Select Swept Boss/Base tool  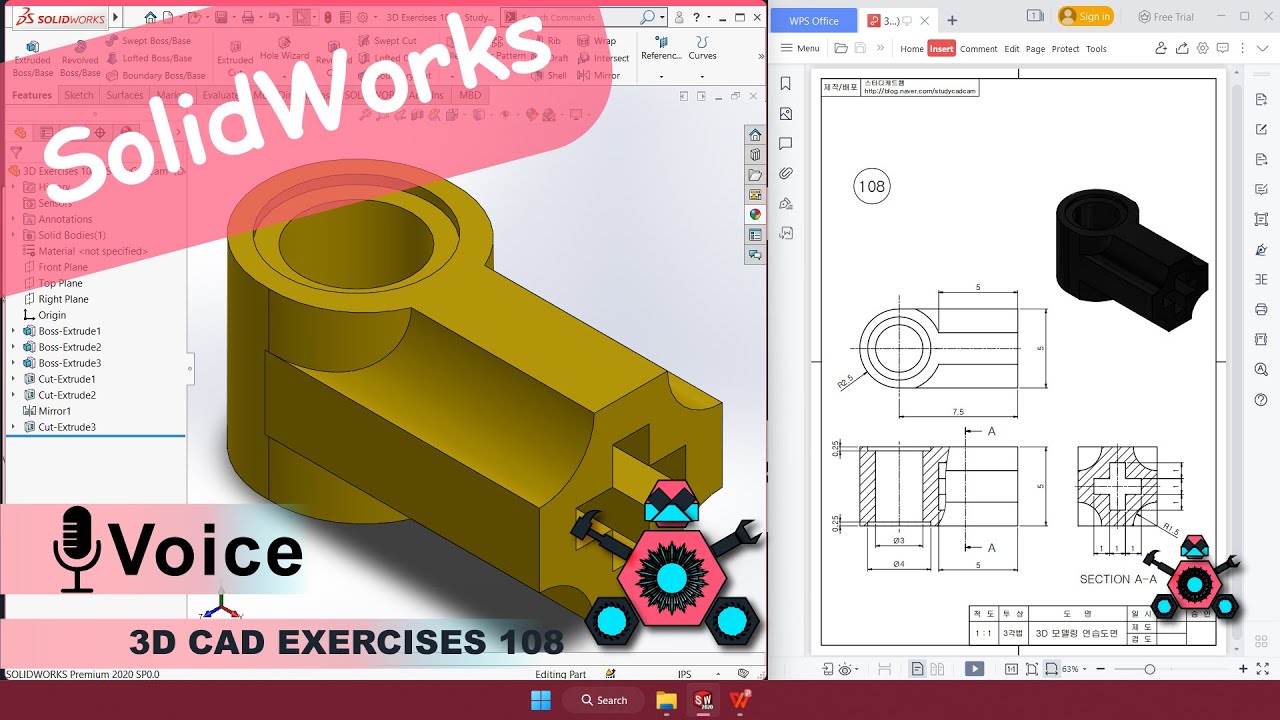(x=148, y=41)
